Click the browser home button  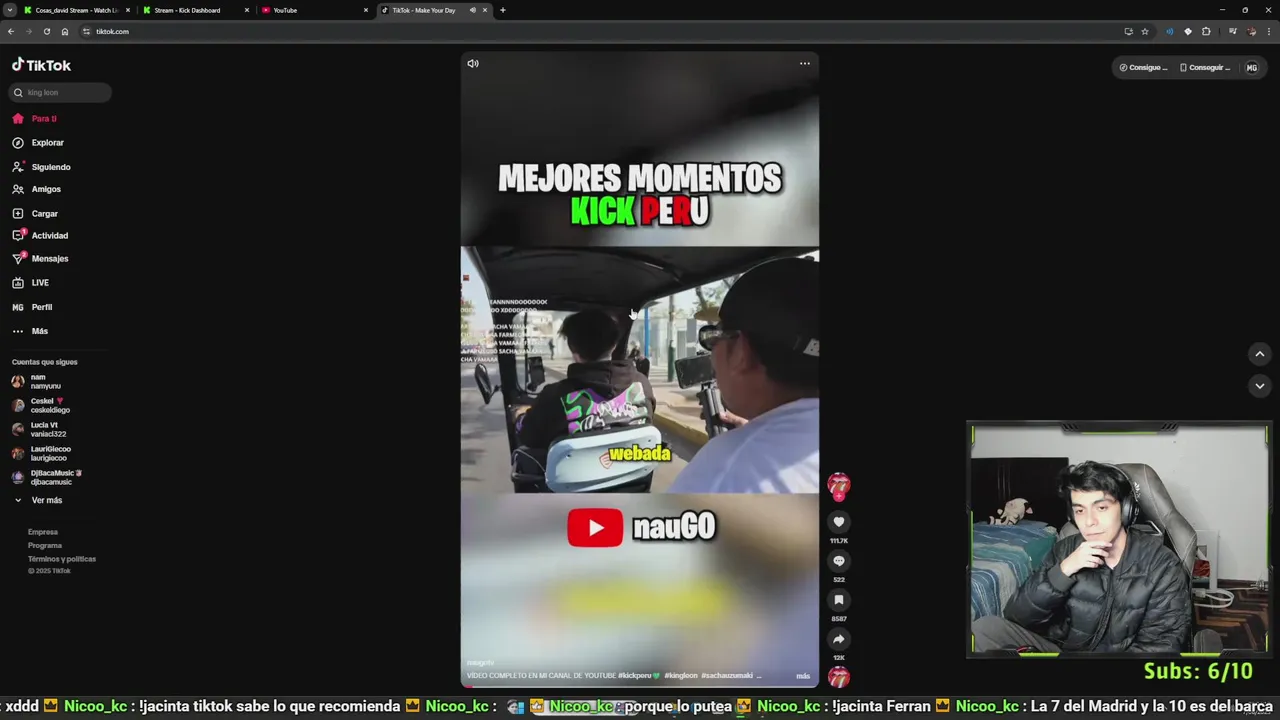[65, 31]
